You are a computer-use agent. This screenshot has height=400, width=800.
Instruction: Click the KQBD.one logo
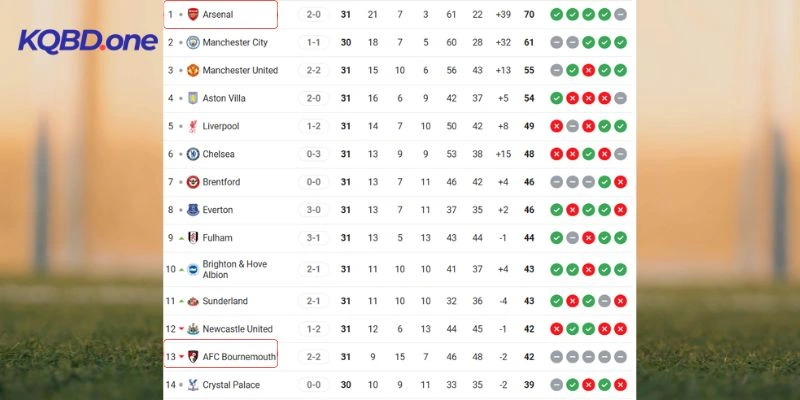point(88,41)
